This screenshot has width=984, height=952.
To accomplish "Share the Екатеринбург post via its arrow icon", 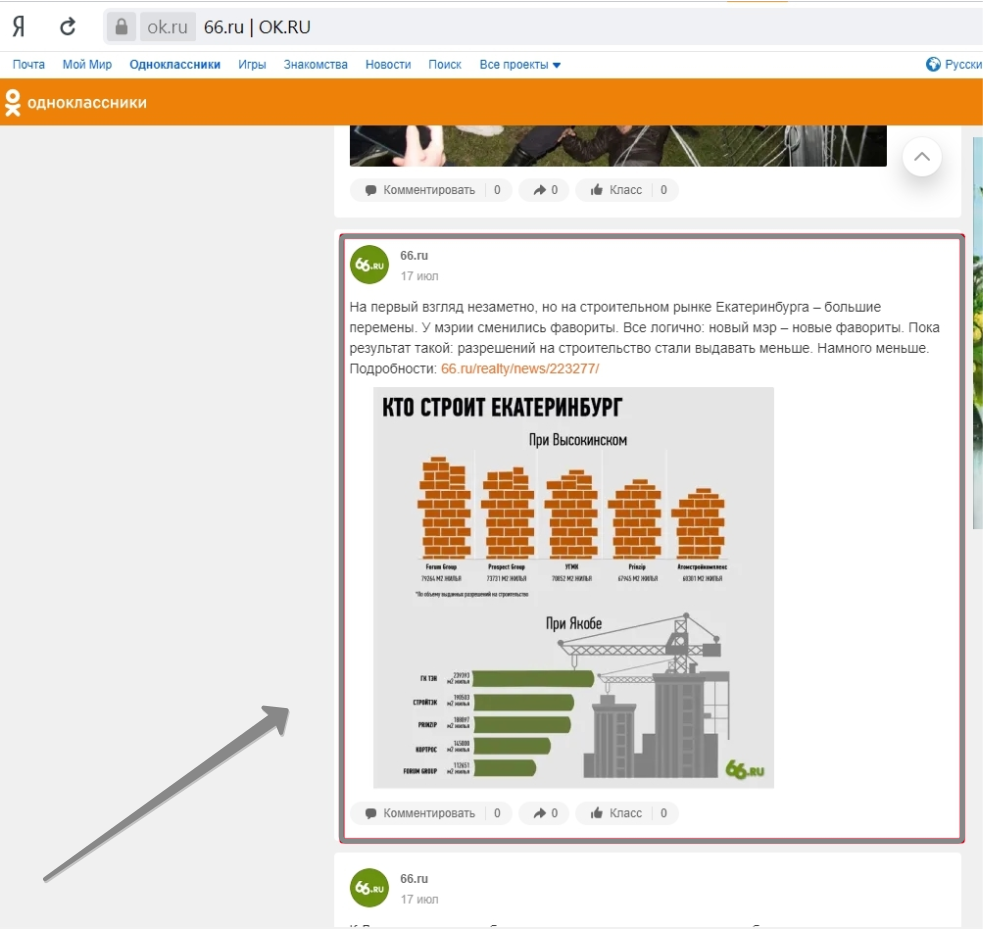I will click(545, 813).
